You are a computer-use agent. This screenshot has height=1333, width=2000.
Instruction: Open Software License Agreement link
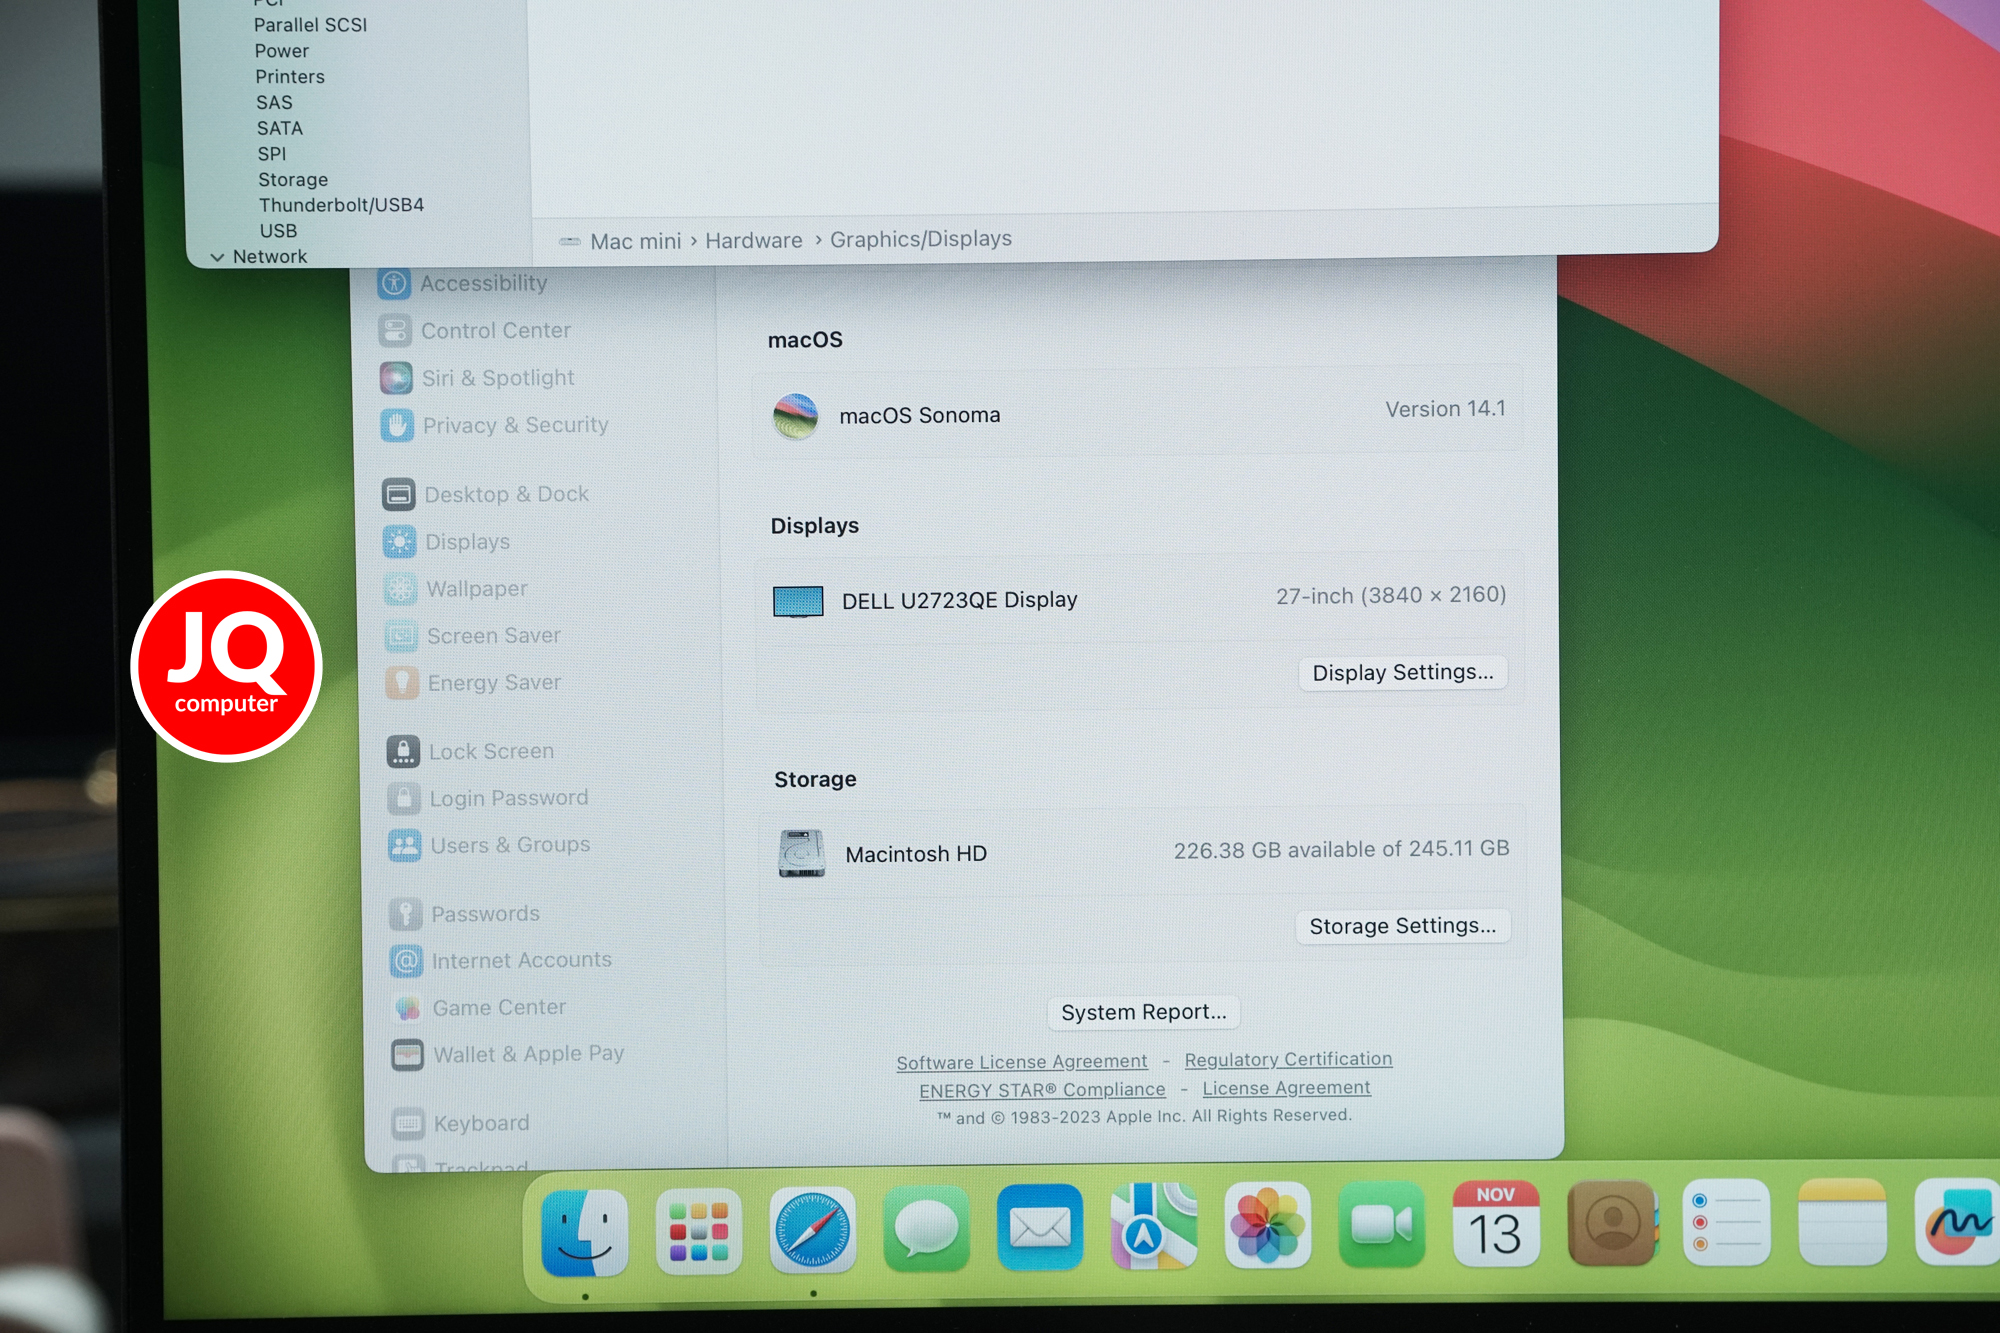point(1021,1062)
